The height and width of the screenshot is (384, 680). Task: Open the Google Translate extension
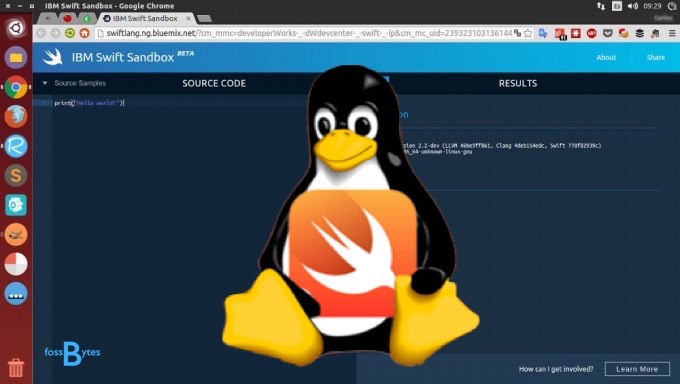click(x=543, y=33)
